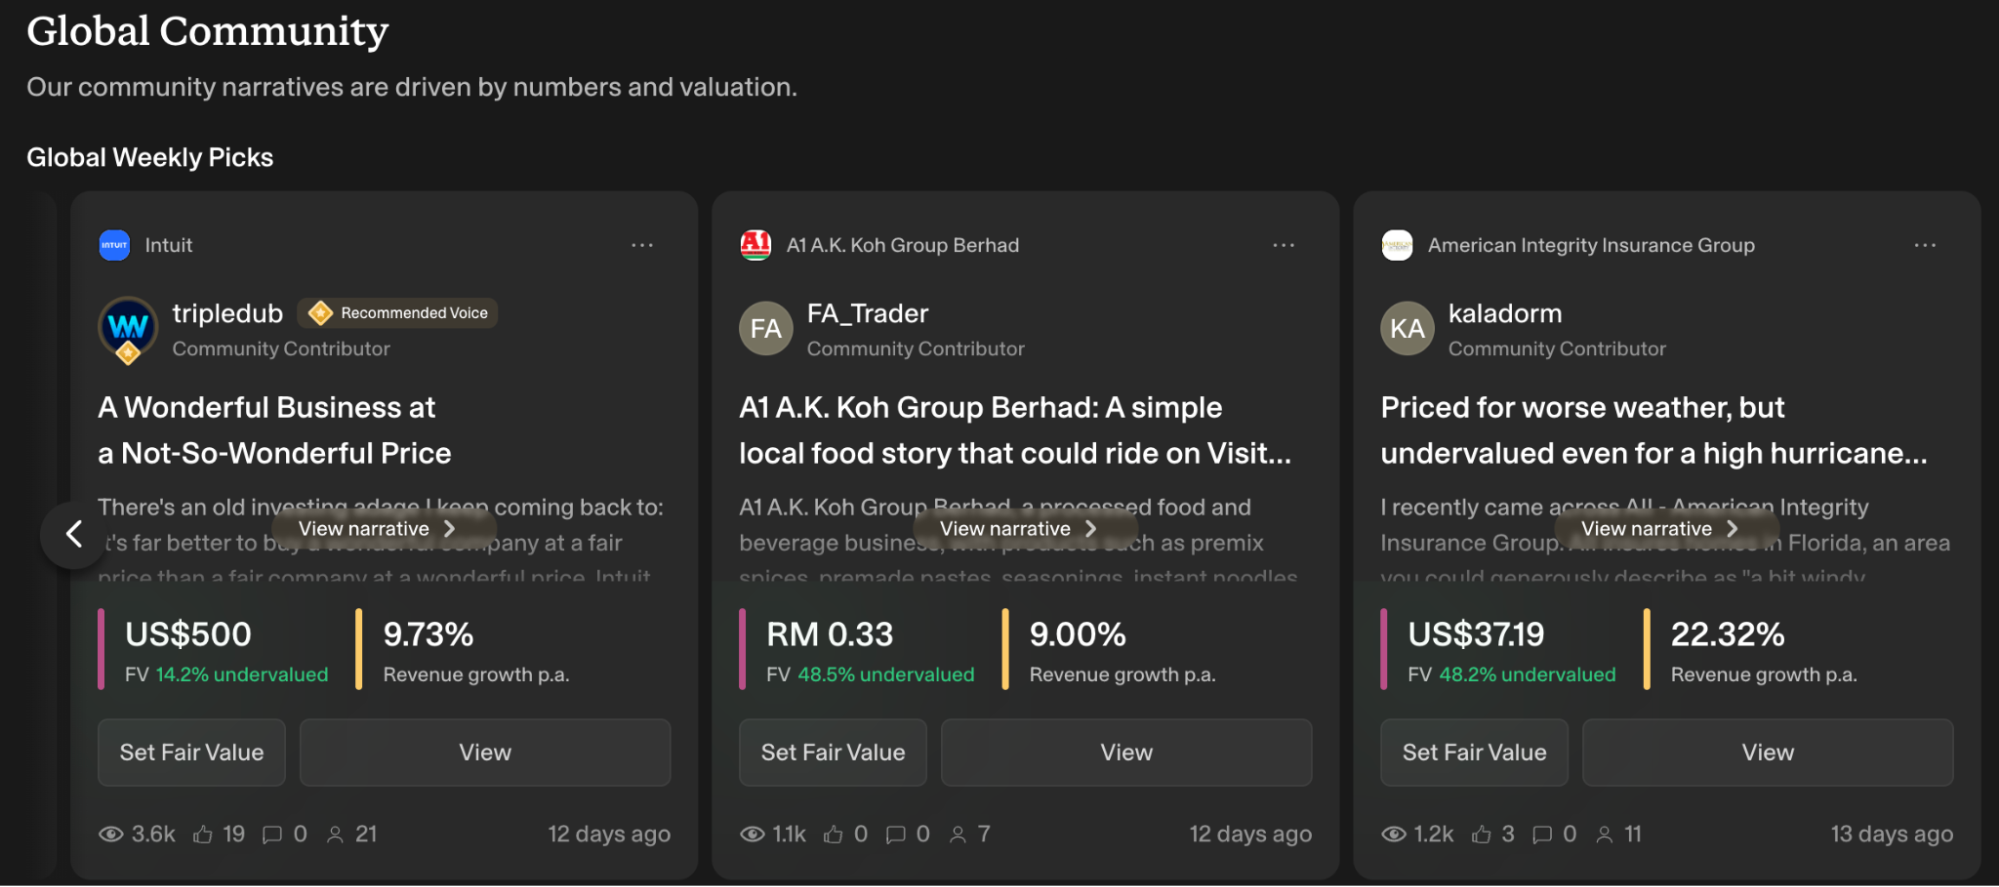
Task: Open more options on A1 A.K. Koh card
Action: point(1283,245)
